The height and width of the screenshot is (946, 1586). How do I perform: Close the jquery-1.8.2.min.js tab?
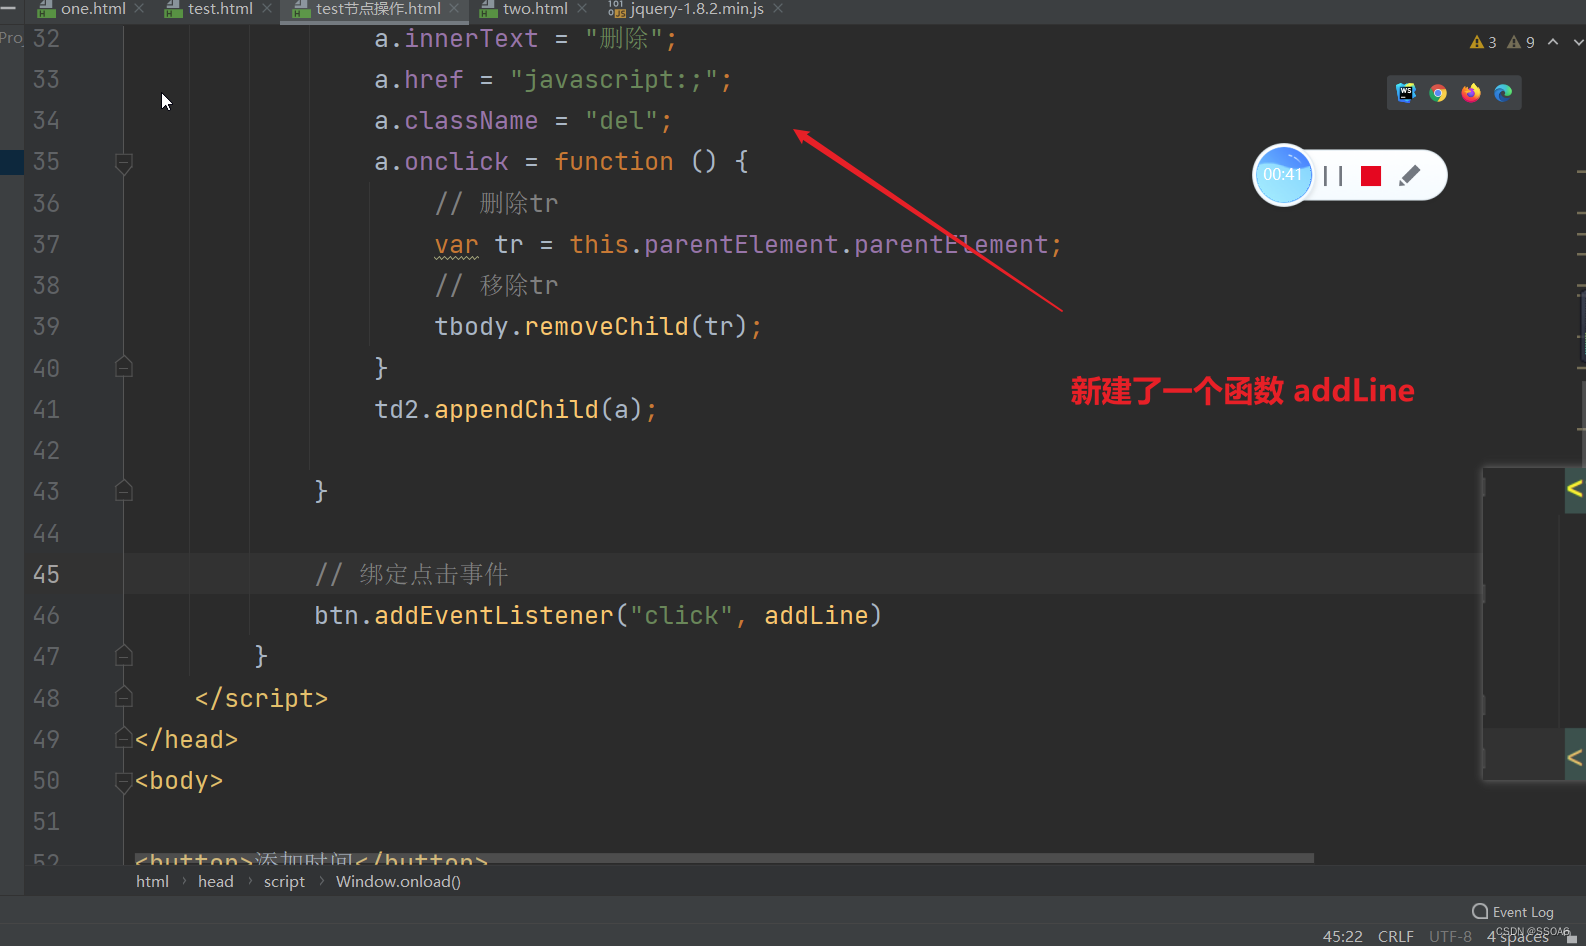pyautogui.click(x=778, y=9)
